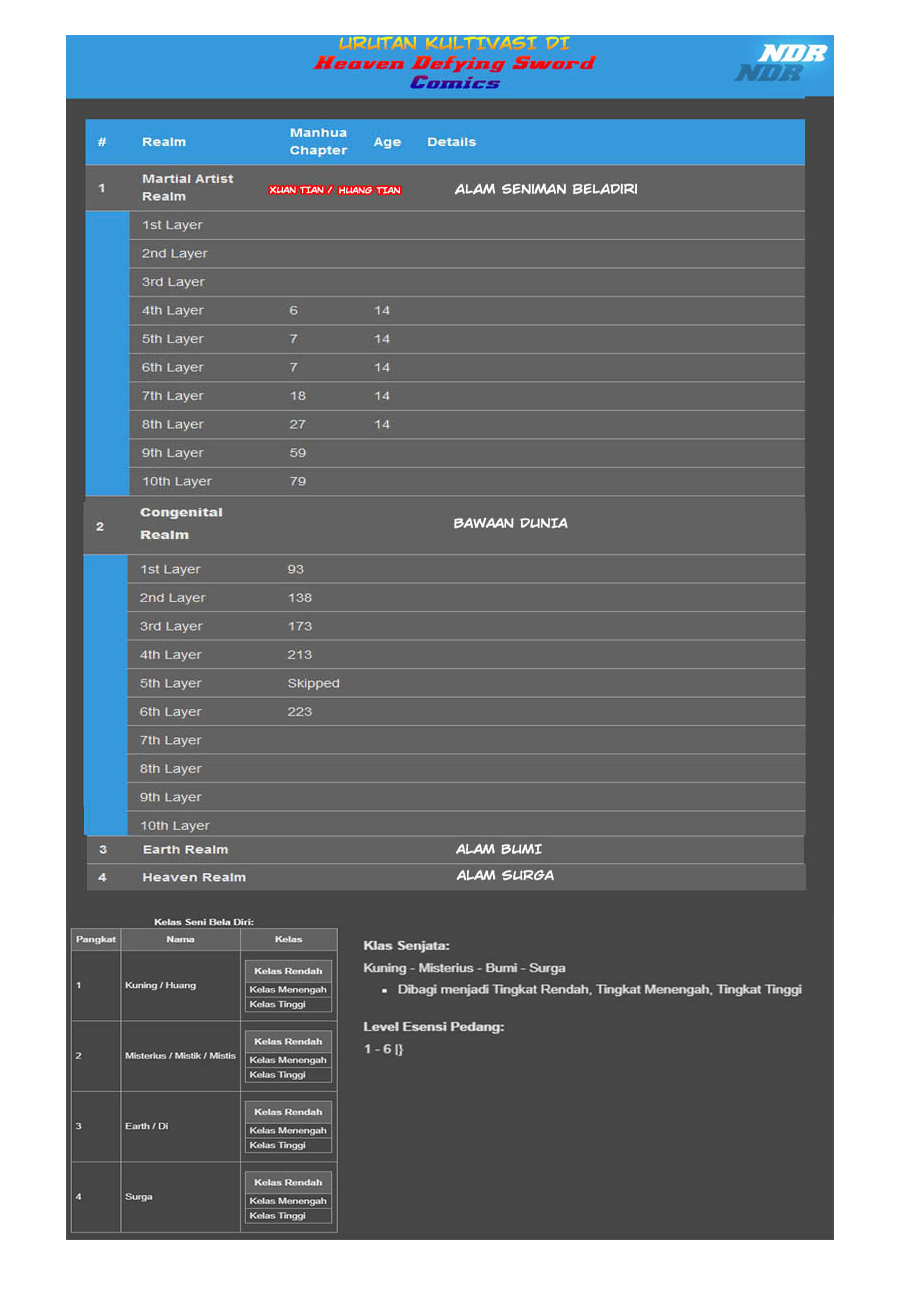Image resolution: width=900 pixels, height=1291 pixels.
Task: Click the ALAM SENIMAN BELADIRI detail text
Action: (x=547, y=188)
